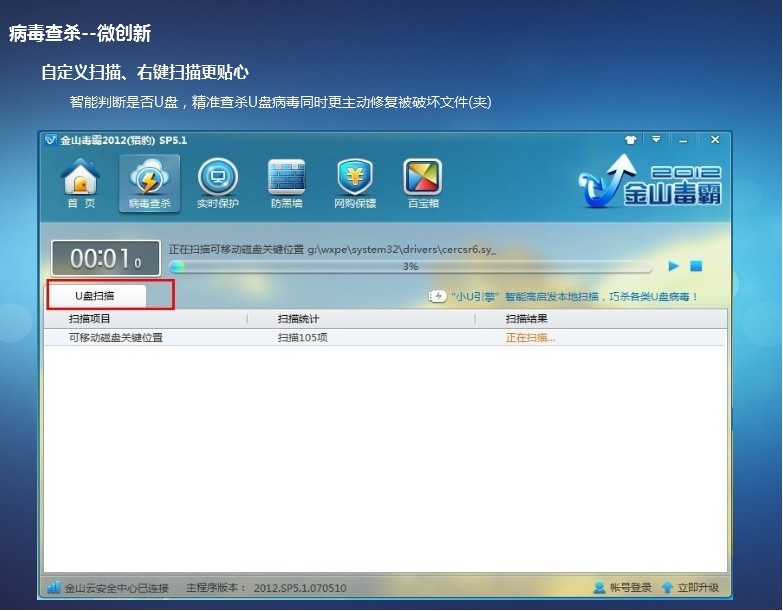Click the 小U引擎 USB engine icon

437,297
